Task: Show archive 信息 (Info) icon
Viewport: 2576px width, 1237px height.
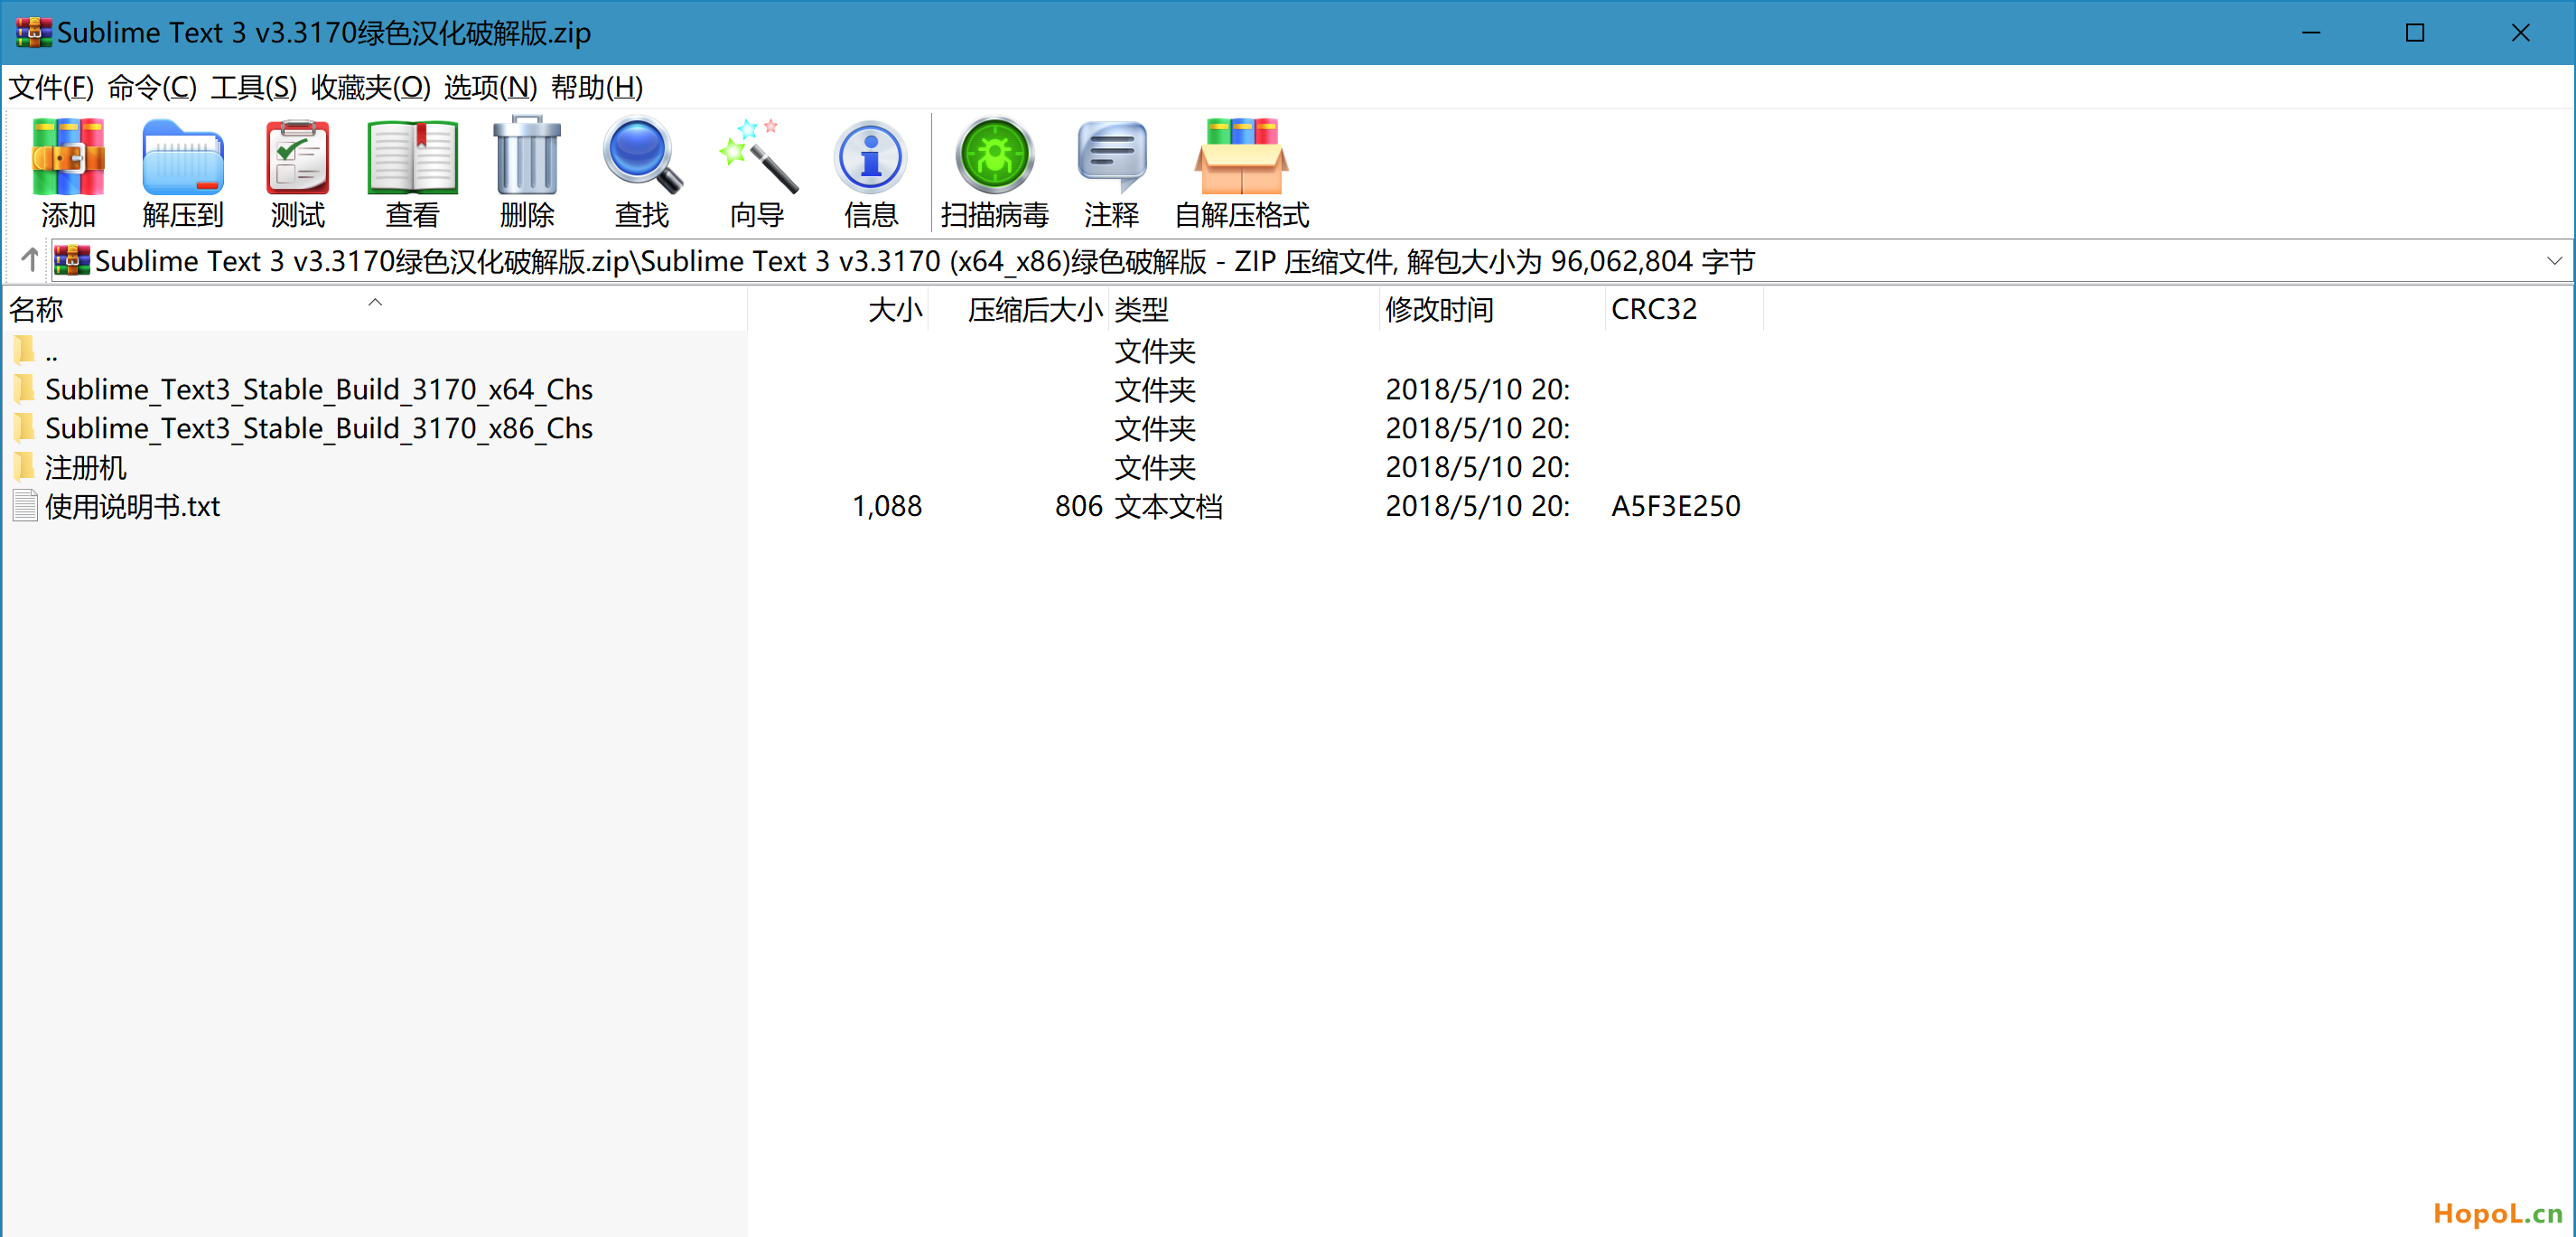Action: (x=871, y=157)
